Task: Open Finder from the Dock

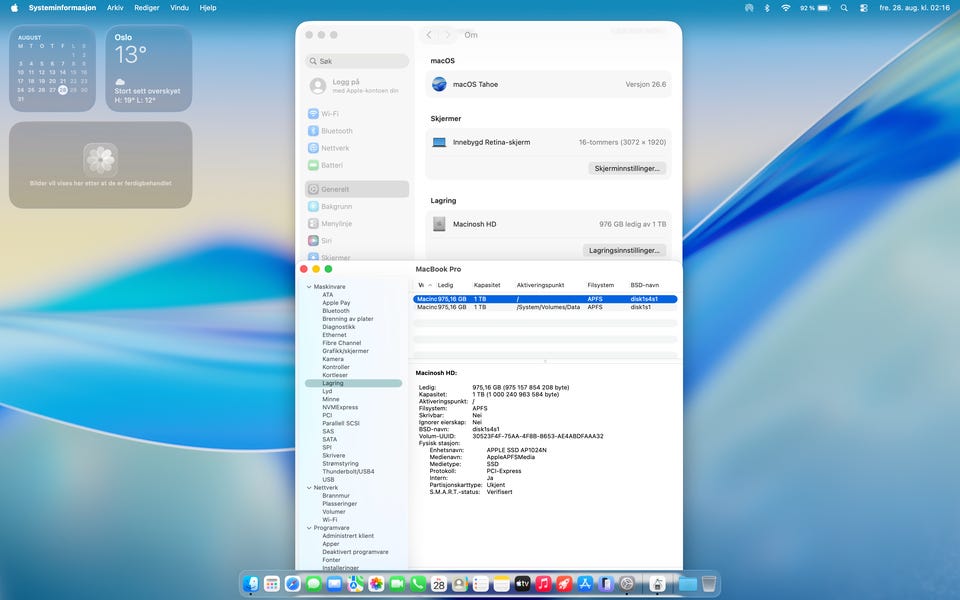Action: 251,583
